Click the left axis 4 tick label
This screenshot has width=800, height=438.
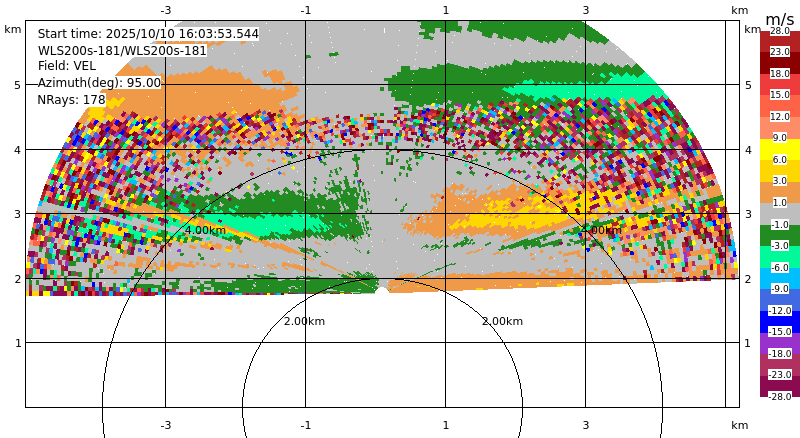coord(18,150)
